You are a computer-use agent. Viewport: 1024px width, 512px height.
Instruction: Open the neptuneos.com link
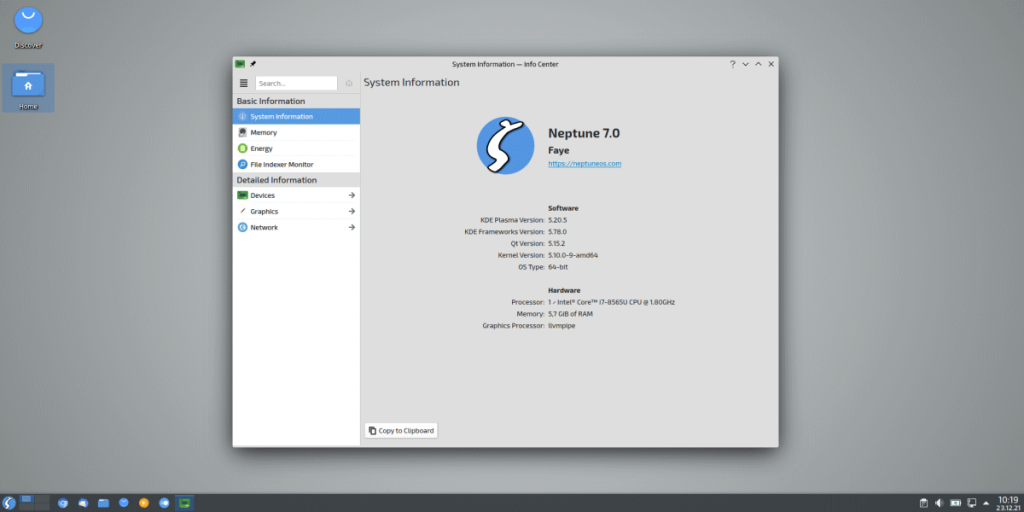tap(584, 163)
